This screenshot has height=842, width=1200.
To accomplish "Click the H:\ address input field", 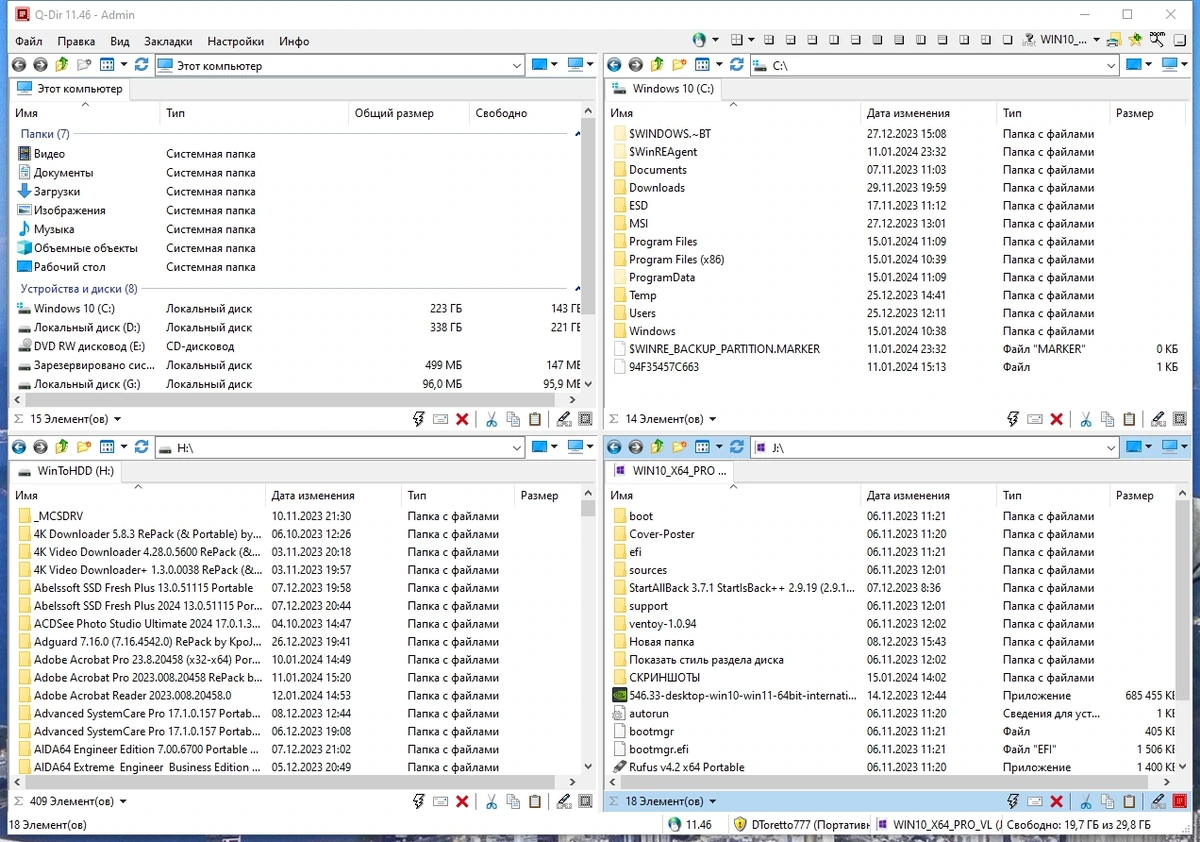I will pos(340,448).
